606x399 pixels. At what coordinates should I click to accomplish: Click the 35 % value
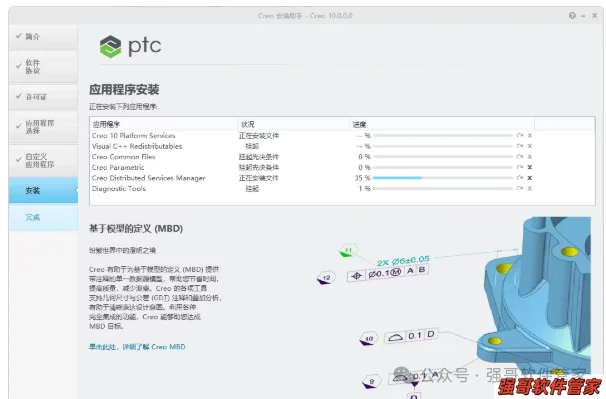point(363,178)
